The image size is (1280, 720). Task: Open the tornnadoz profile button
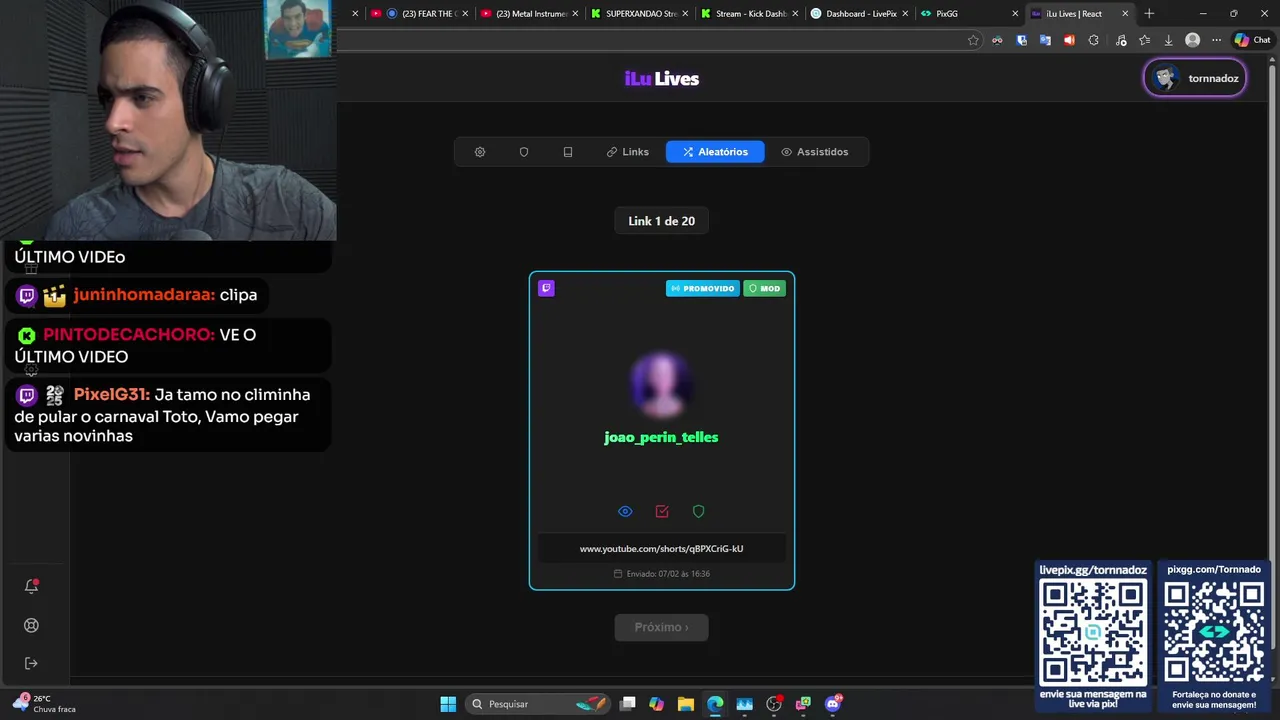[x=1195, y=78]
